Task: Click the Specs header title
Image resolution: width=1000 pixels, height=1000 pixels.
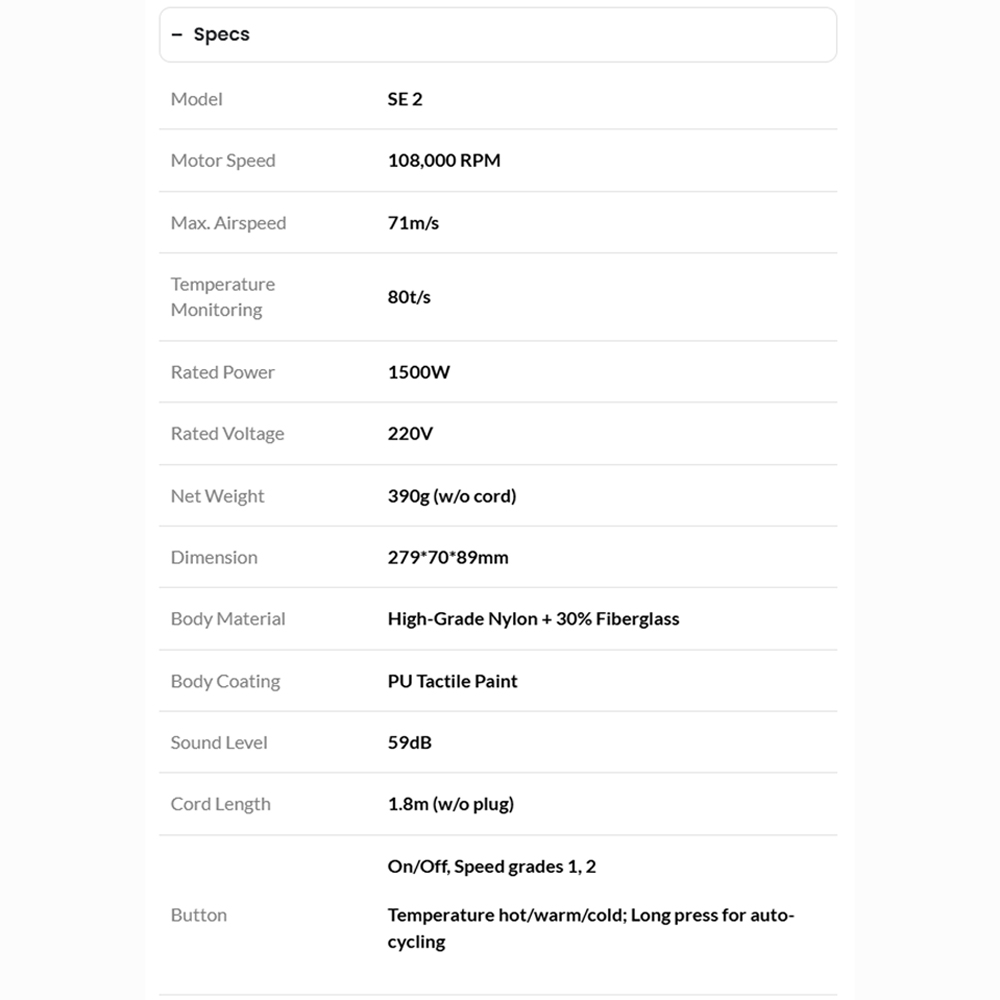Action: [221, 35]
